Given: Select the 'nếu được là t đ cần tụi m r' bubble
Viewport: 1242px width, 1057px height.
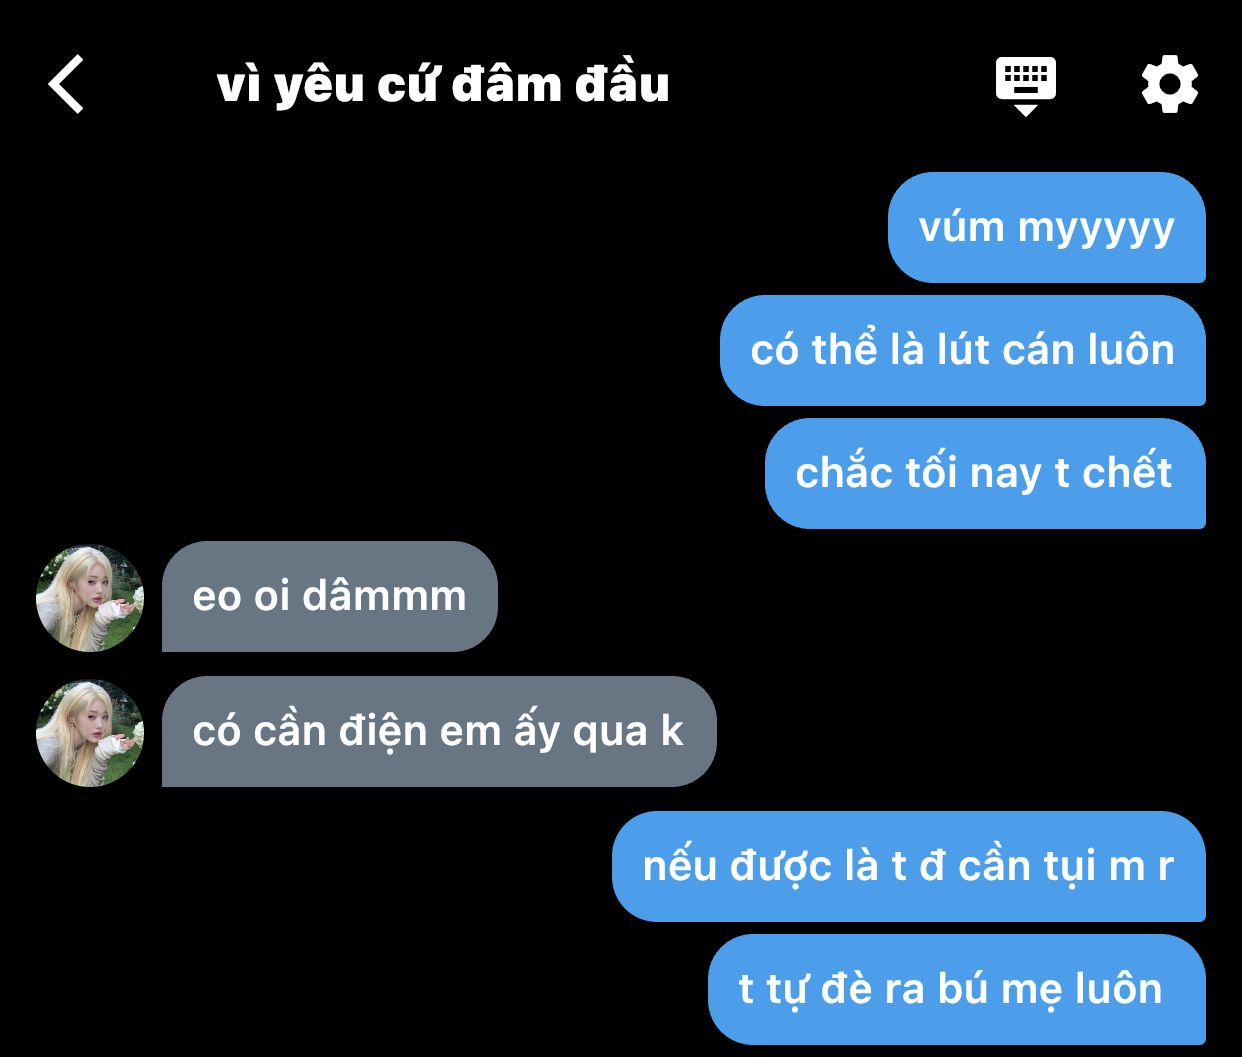Looking at the screenshot, I should point(909,866).
